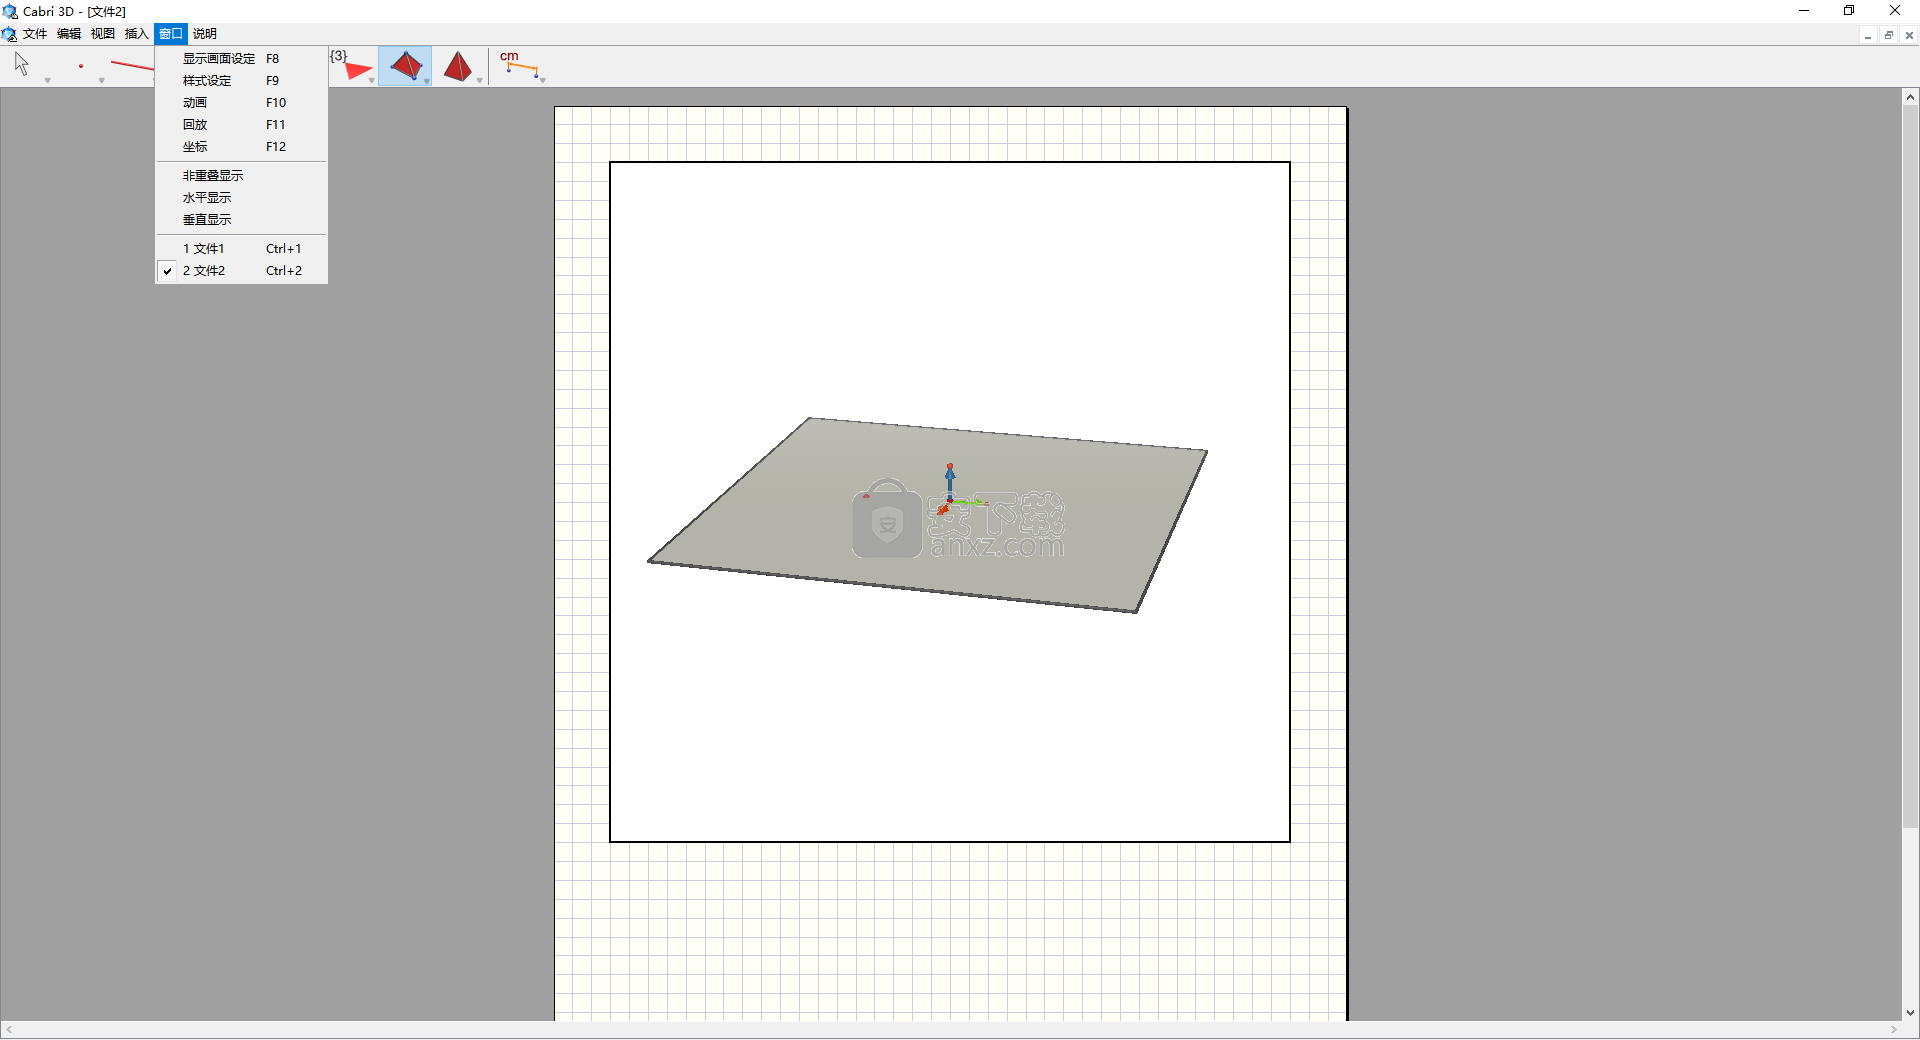Image resolution: width=1920 pixels, height=1040 pixels.
Task: Select the regular pyramid solid tool
Action: (458, 66)
